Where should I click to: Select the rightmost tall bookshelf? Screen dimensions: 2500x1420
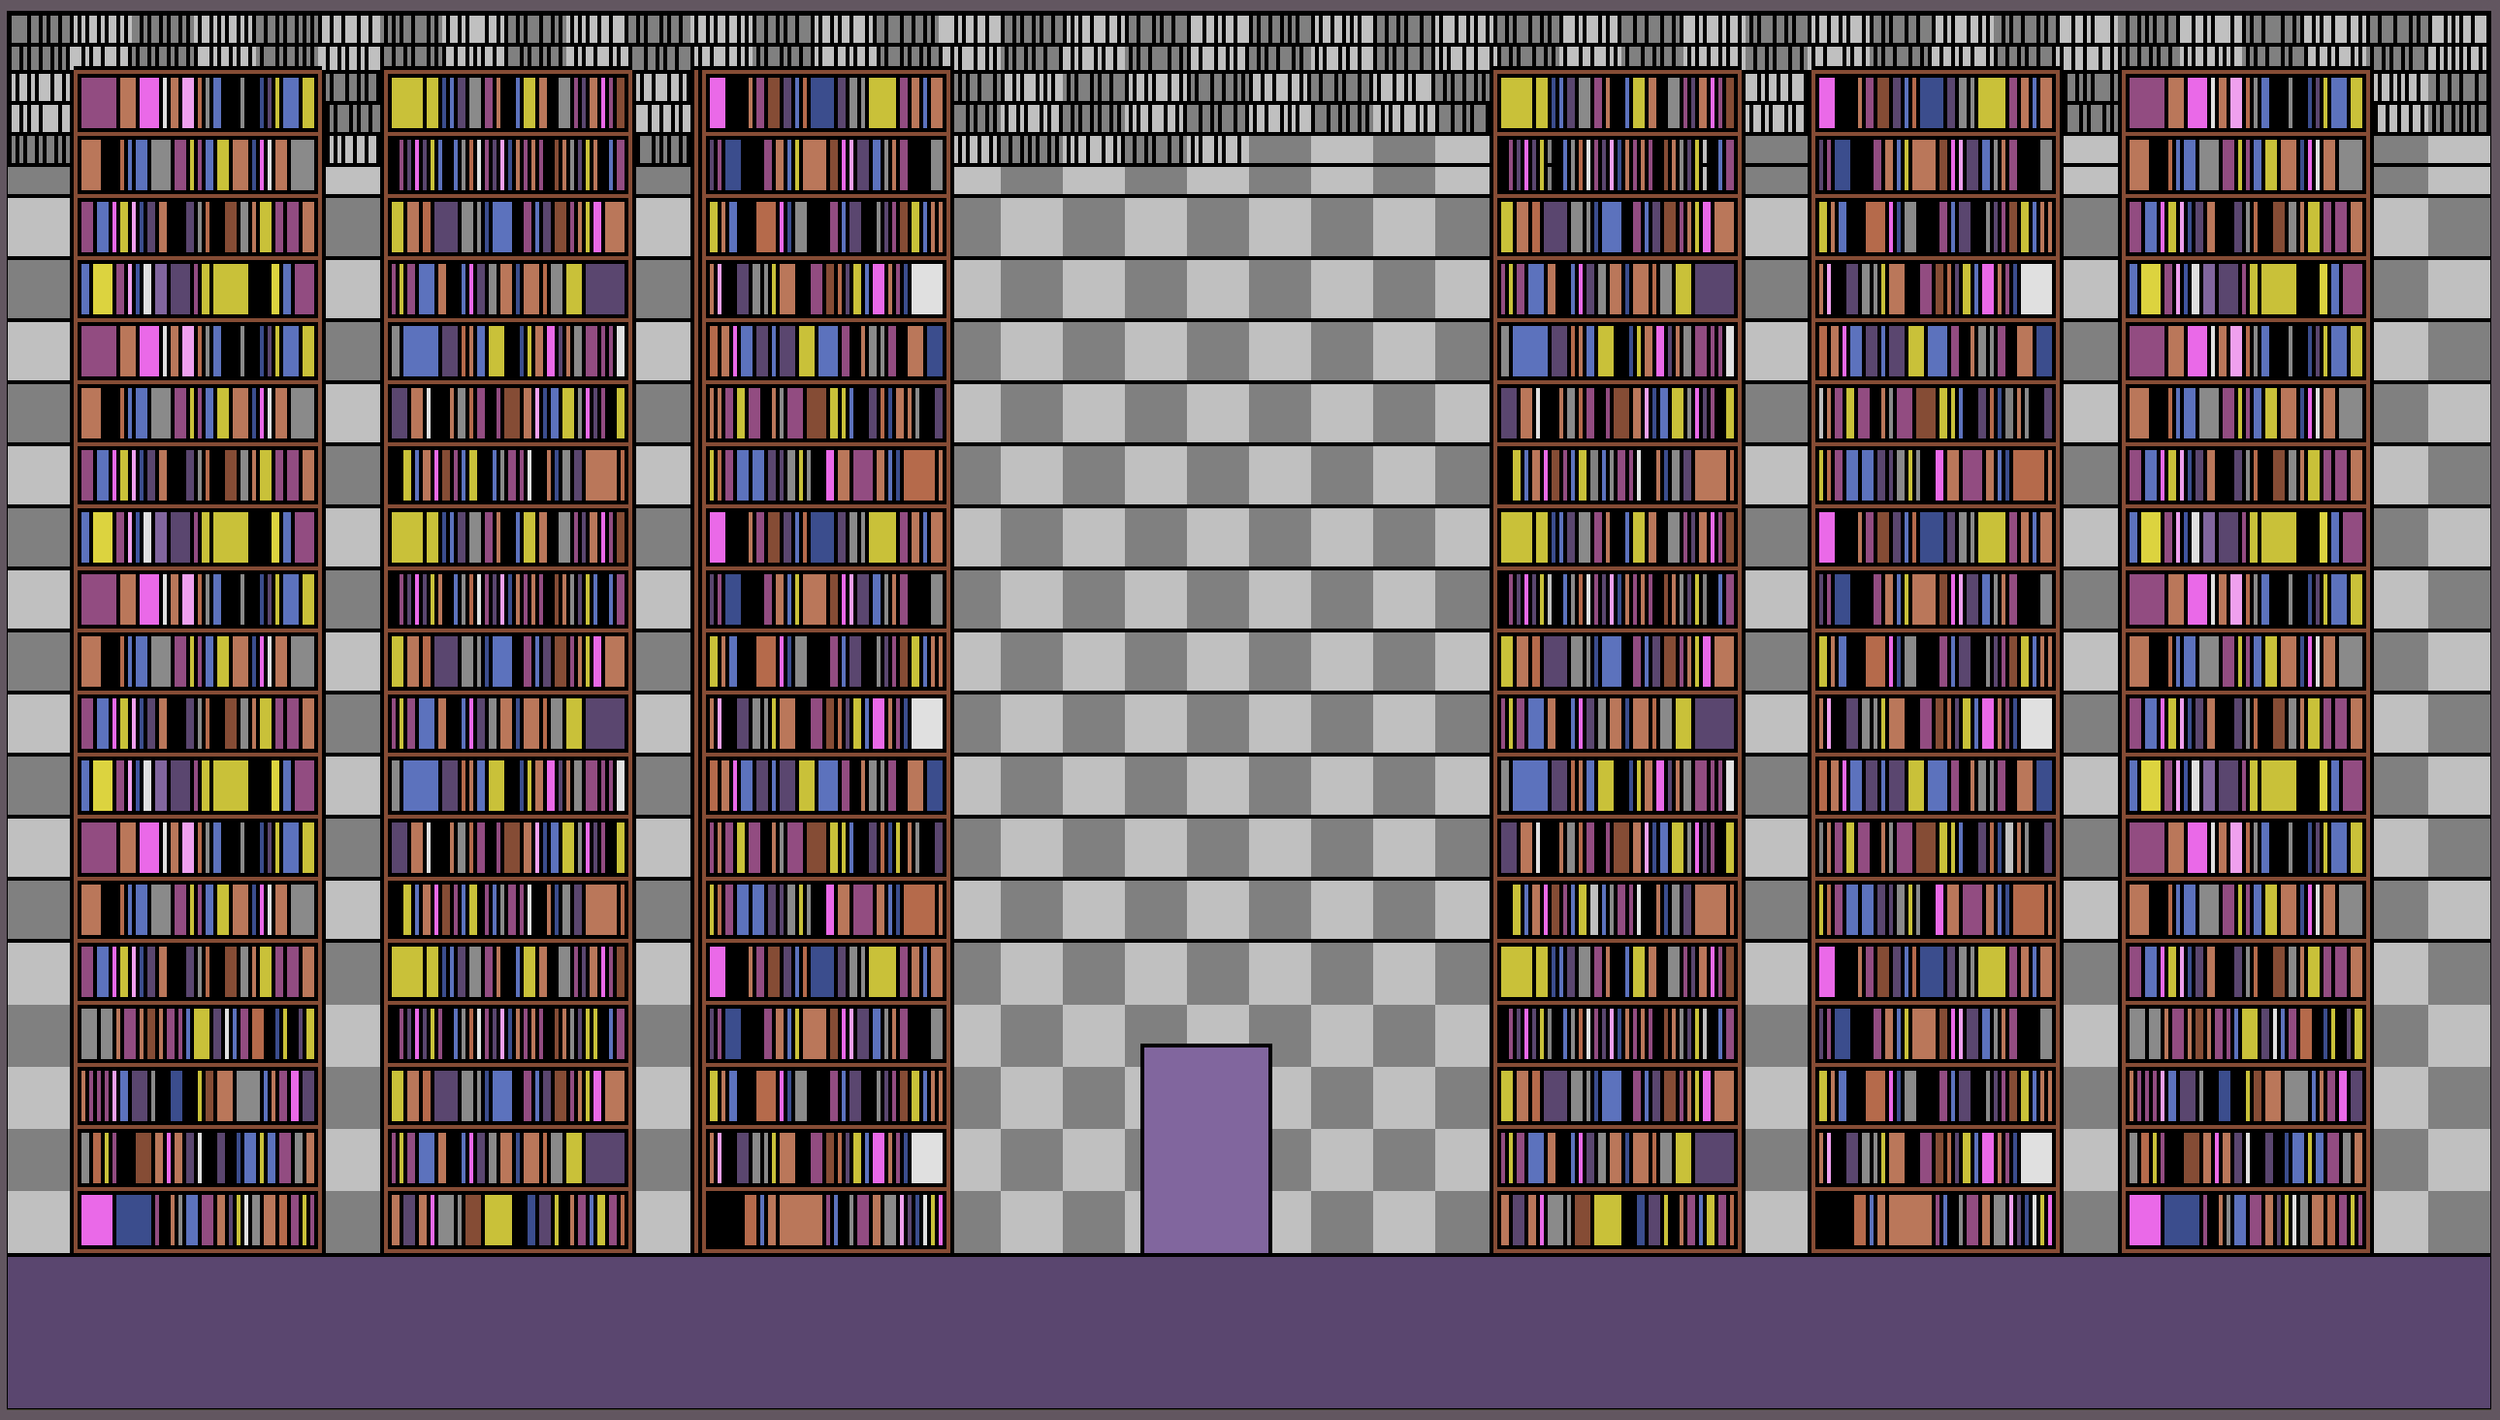click(2245, 660)
